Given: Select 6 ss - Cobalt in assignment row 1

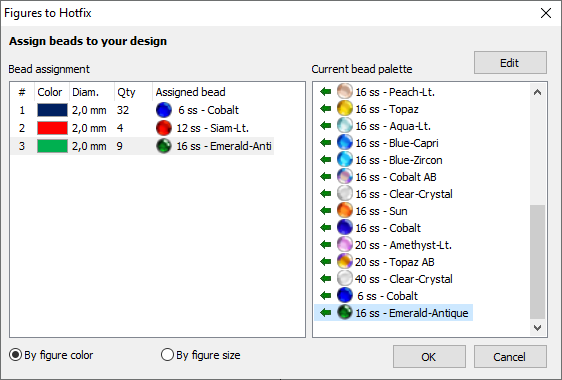Looking at the screenshot, I should pos(208,110).
